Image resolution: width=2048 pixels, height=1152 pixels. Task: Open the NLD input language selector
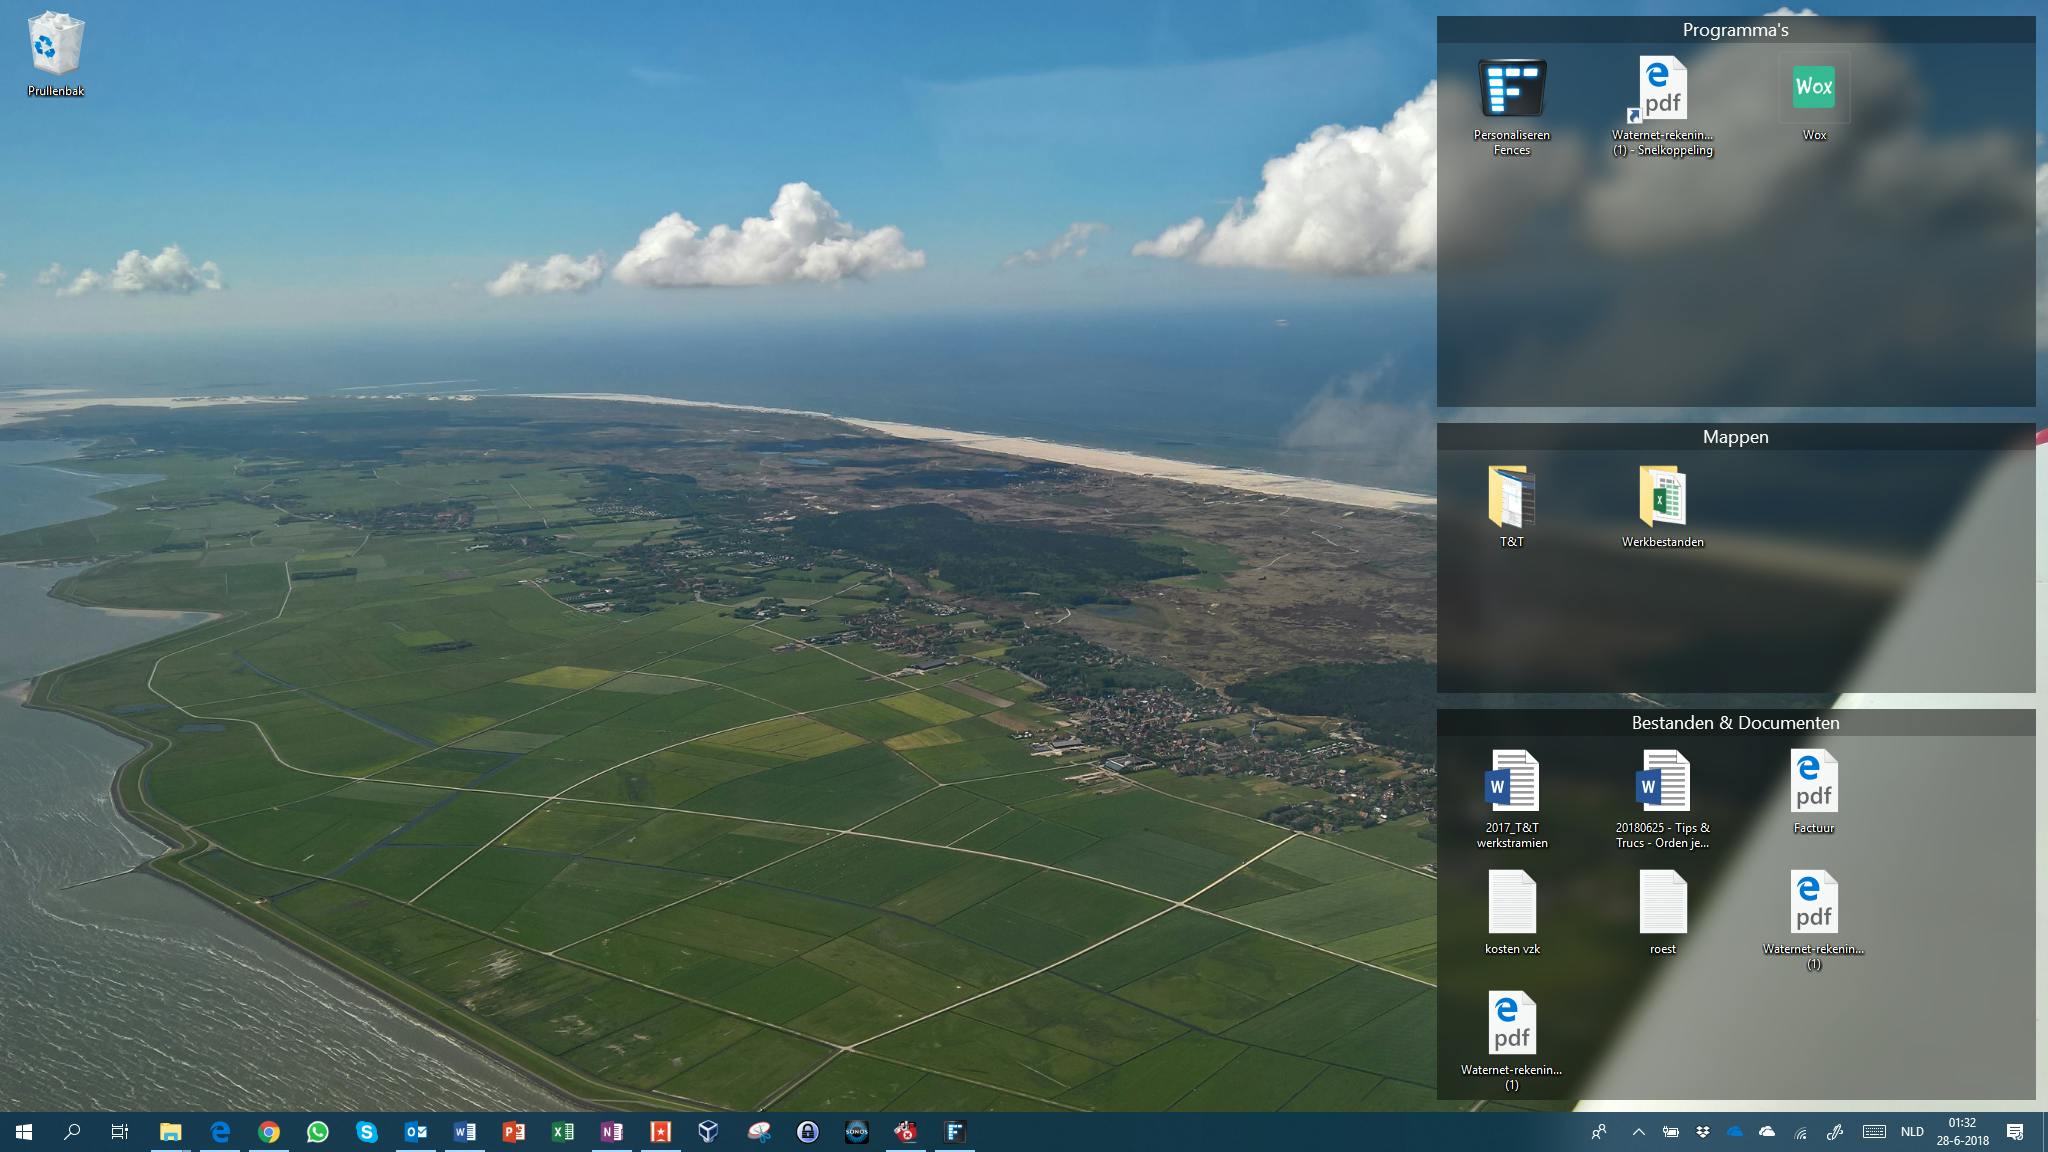tap(1912, 1132)
